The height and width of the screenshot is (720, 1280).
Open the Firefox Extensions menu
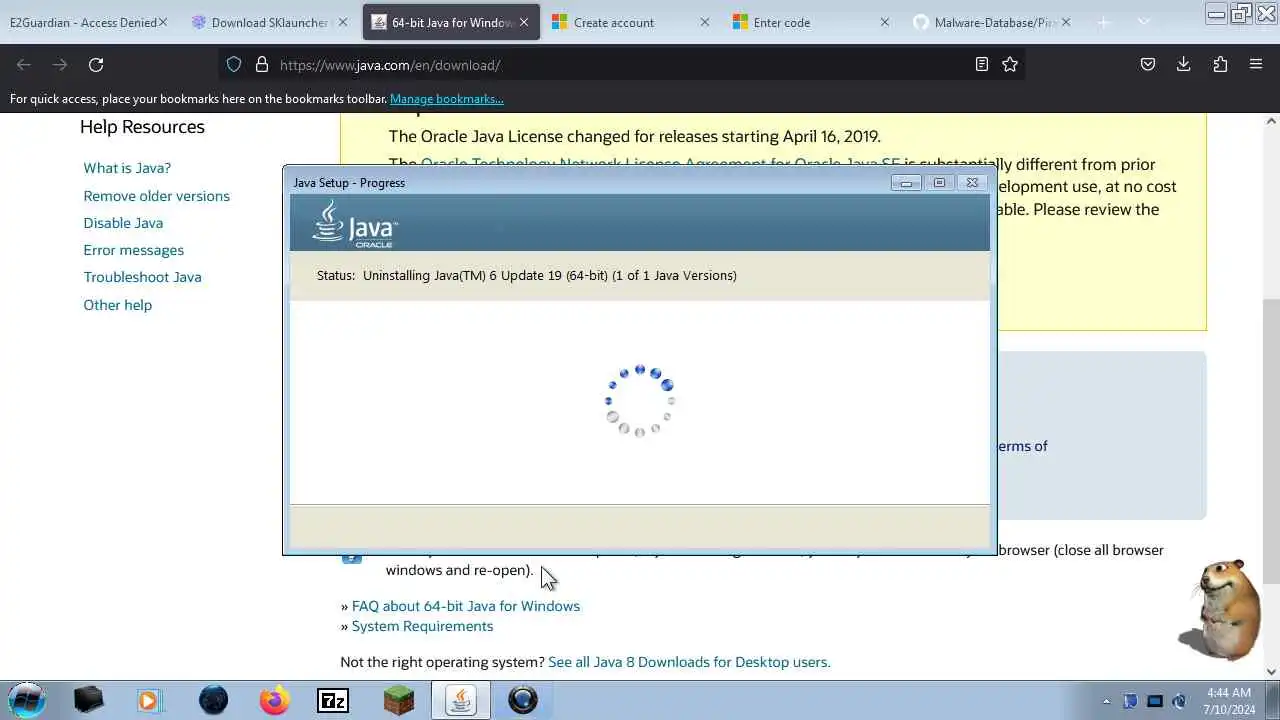(1220, 65)
